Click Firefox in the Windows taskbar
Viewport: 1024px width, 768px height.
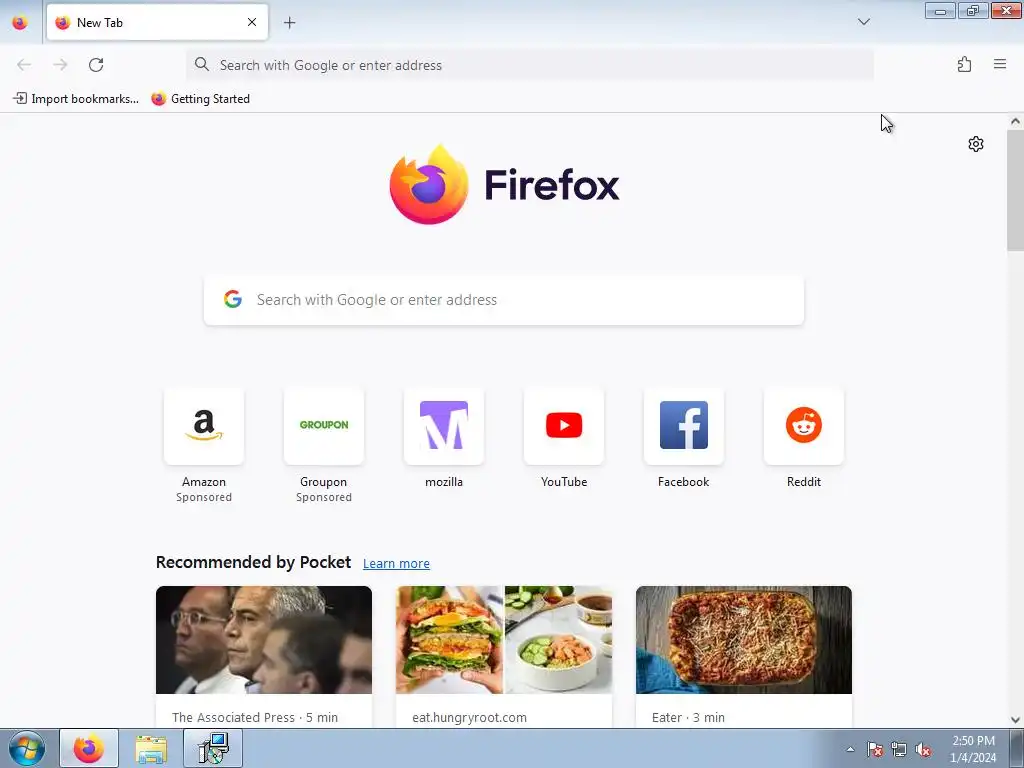[89, 748]
